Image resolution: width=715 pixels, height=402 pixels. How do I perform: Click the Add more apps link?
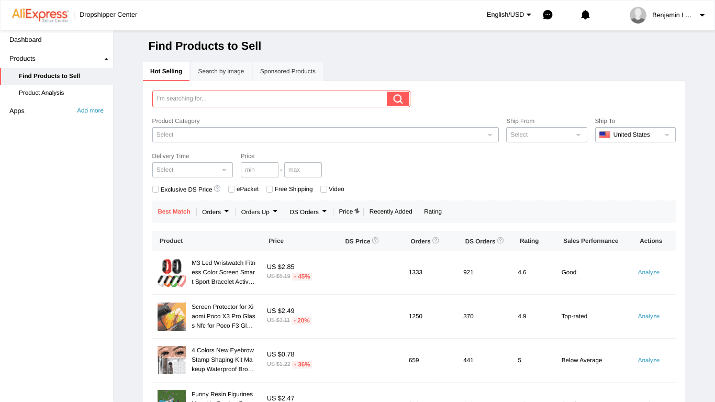click(90, 111)
